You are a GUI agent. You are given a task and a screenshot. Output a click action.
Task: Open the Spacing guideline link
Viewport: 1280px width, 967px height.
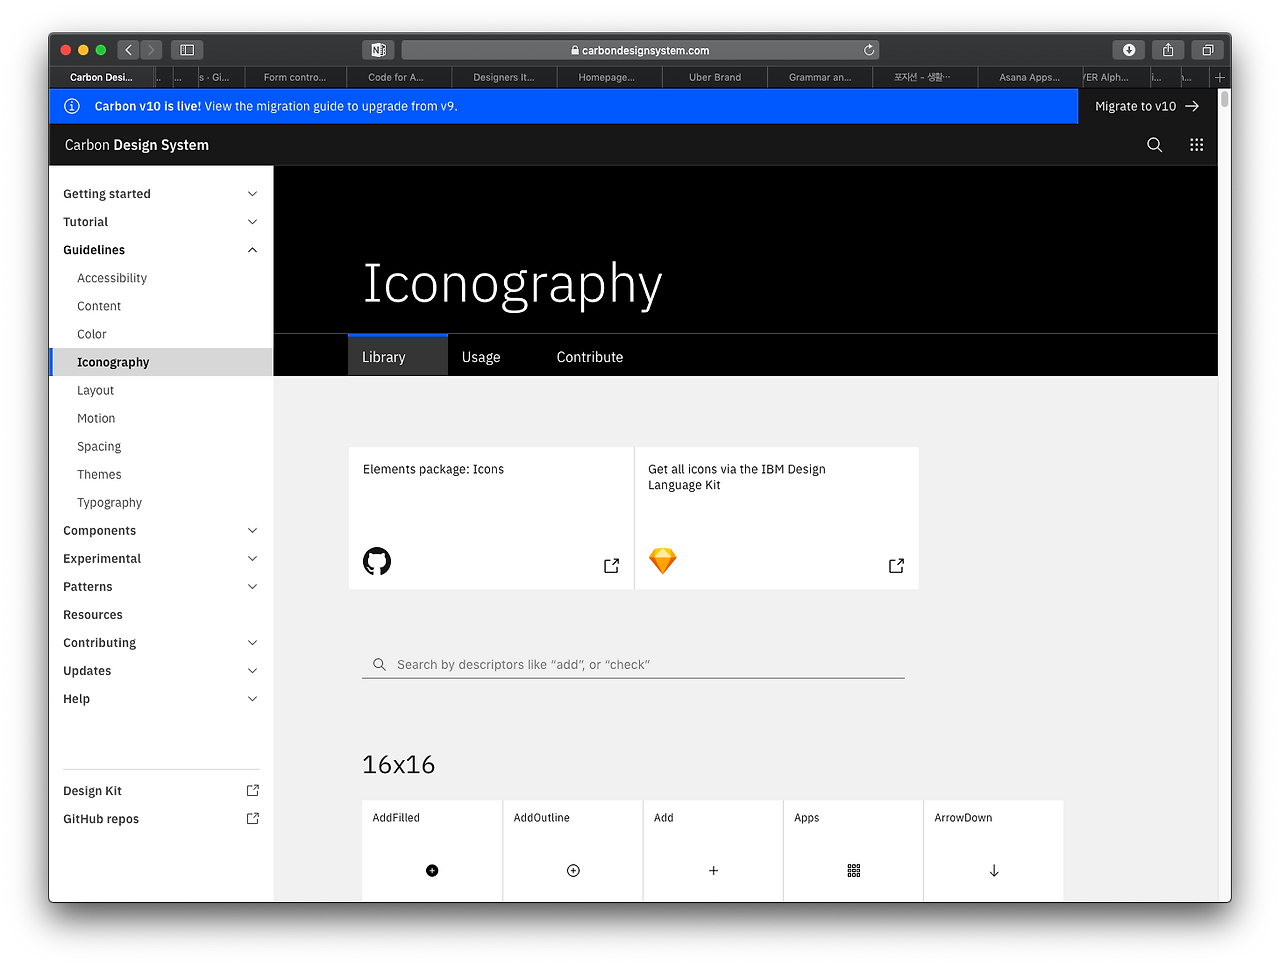99,446
